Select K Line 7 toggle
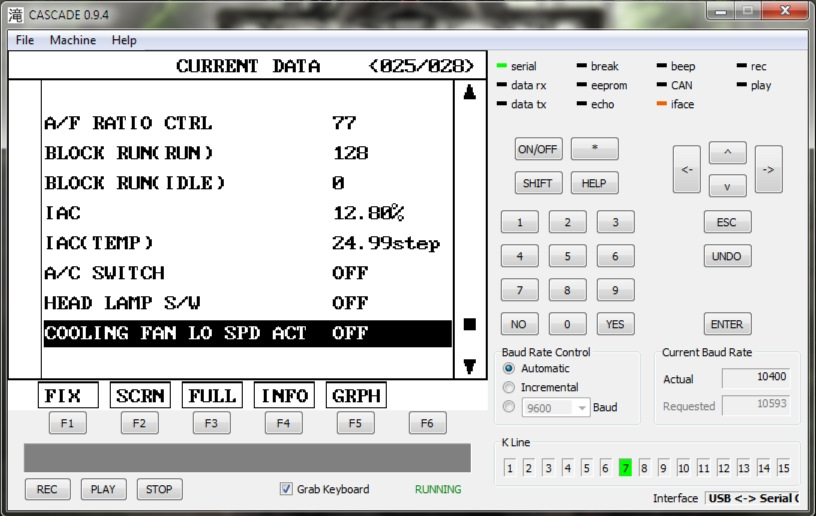Screen dimensions: 816x516 (x=625, y=468)
